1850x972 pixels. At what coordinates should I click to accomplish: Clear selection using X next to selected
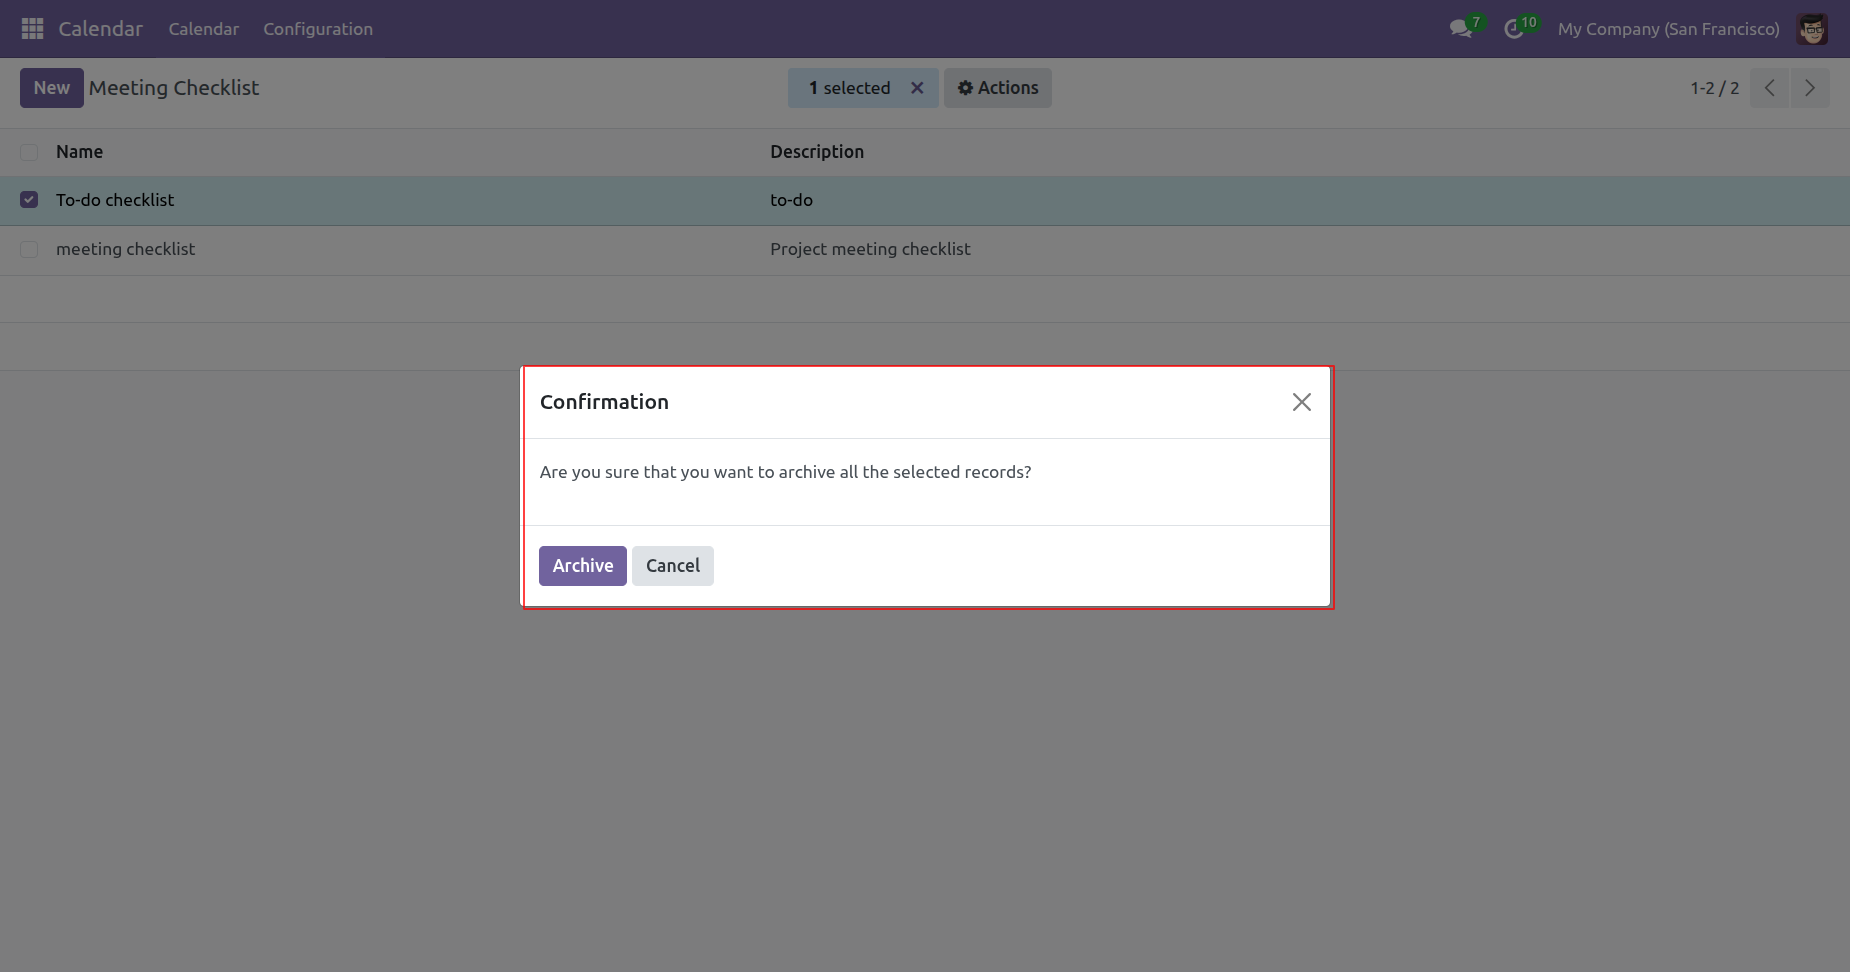pyautogui.click(x=917, y=88)
